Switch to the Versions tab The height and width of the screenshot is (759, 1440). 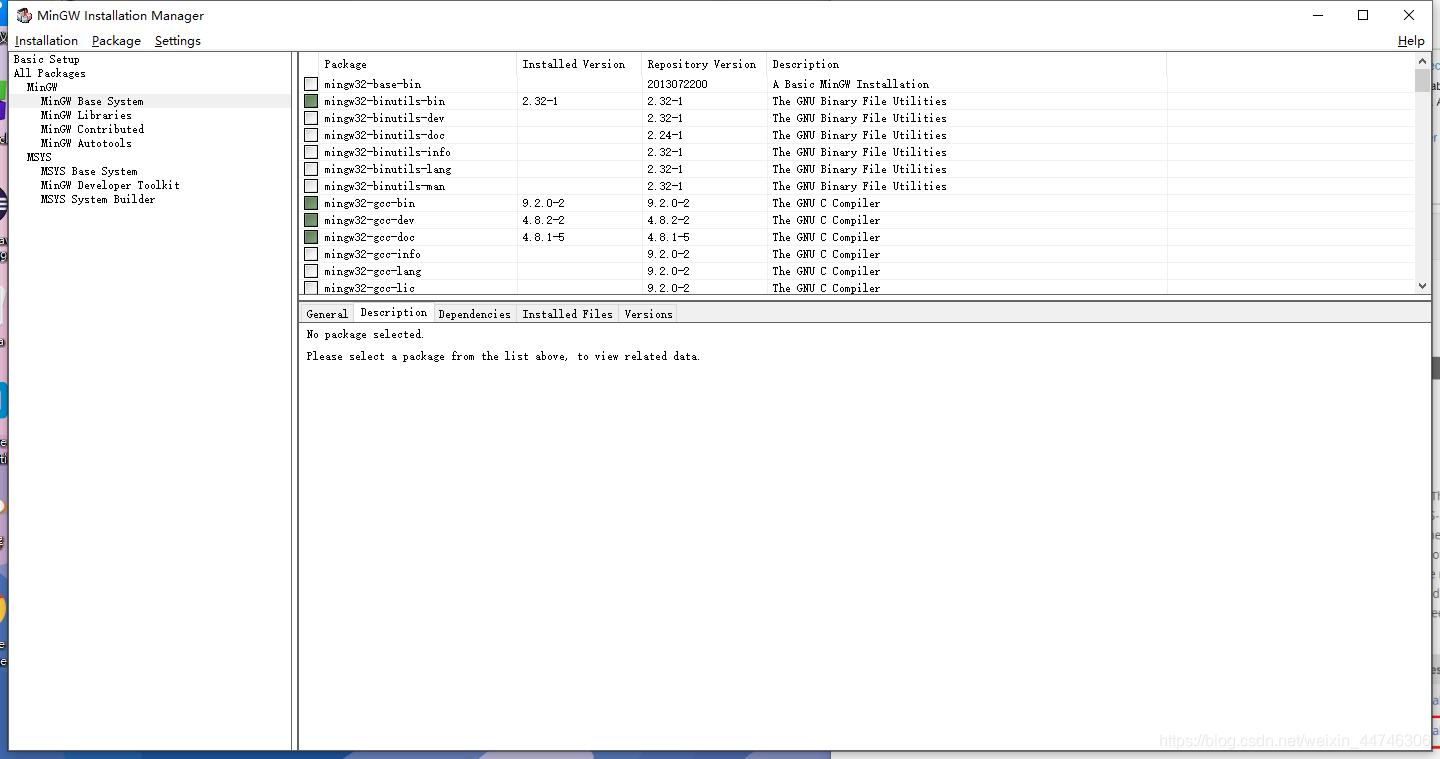click(648, 314)
